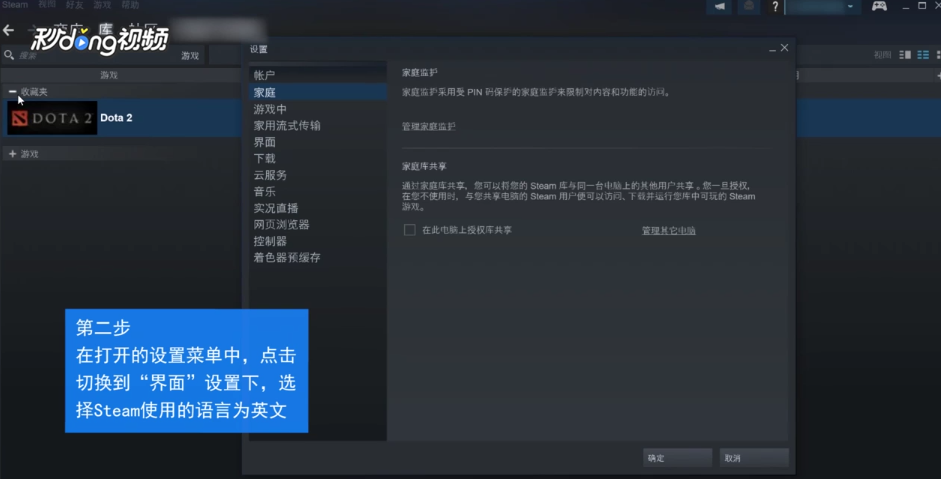
Task: Go back with the left arrow
Action: 8,30
